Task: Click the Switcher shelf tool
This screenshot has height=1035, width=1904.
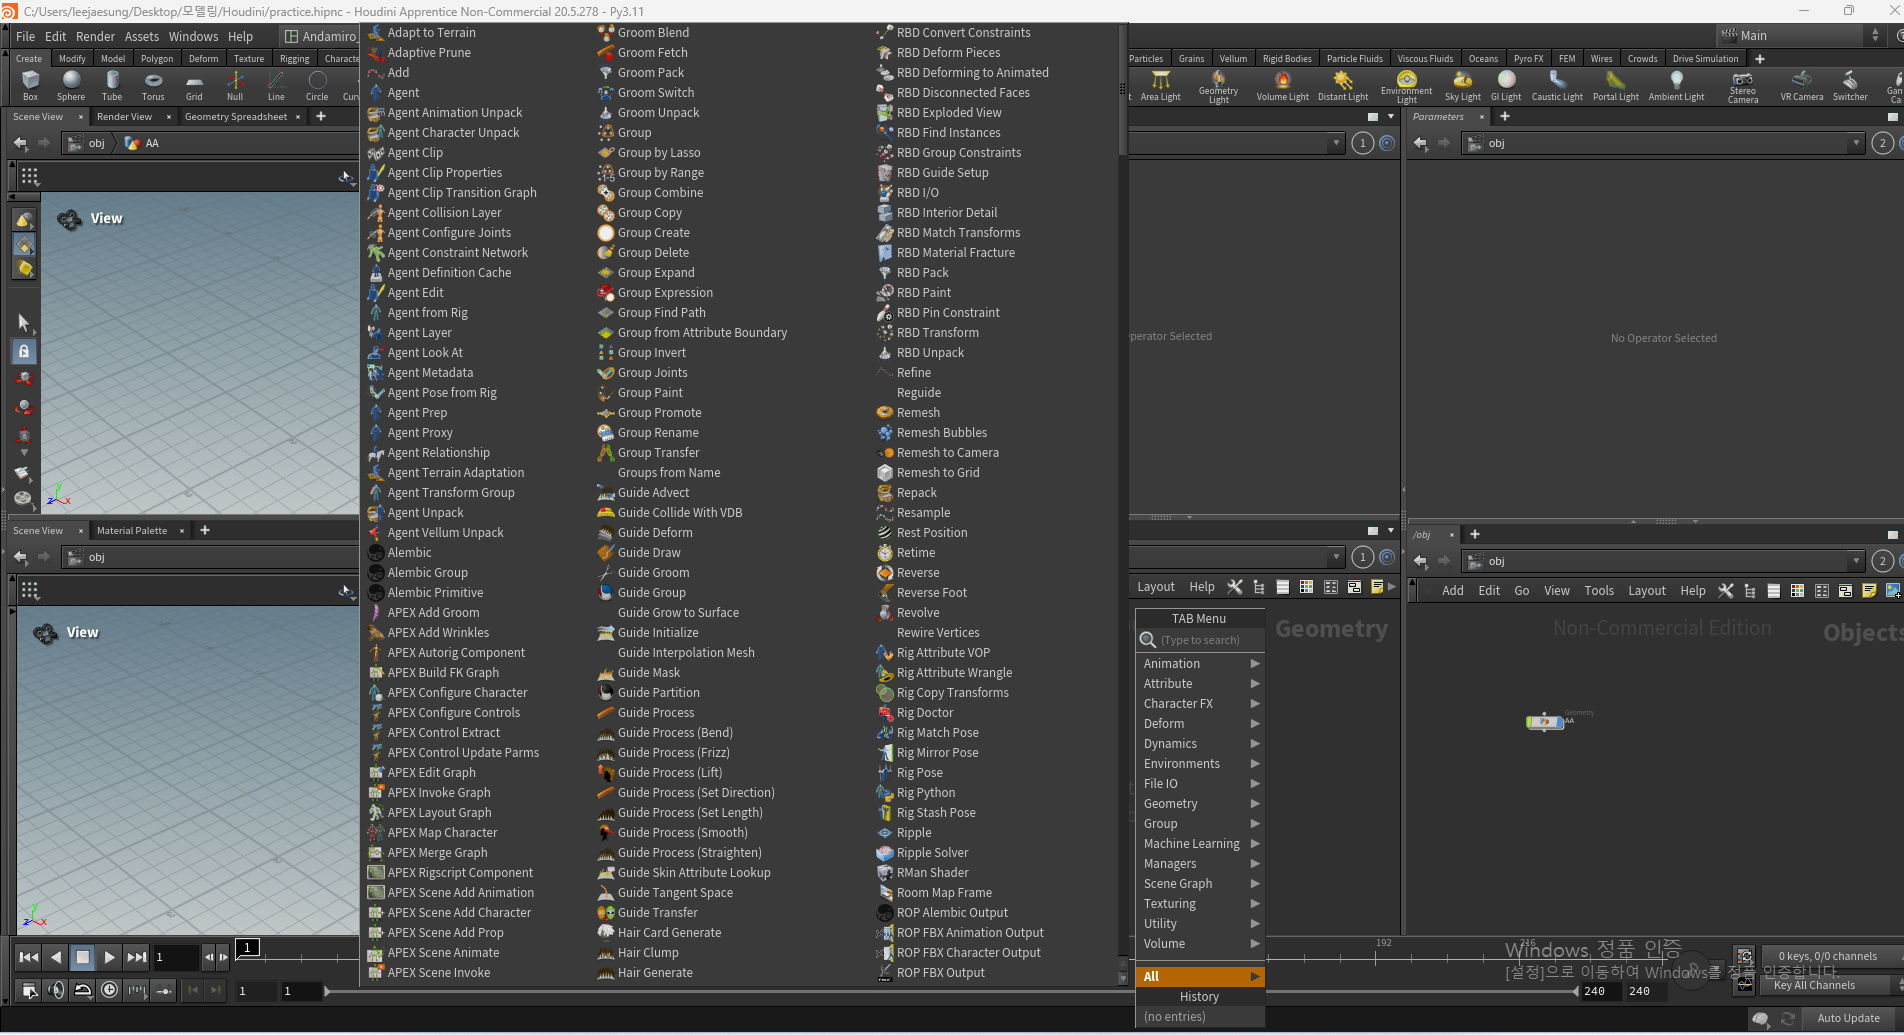Action: (x=1850, y=85)
